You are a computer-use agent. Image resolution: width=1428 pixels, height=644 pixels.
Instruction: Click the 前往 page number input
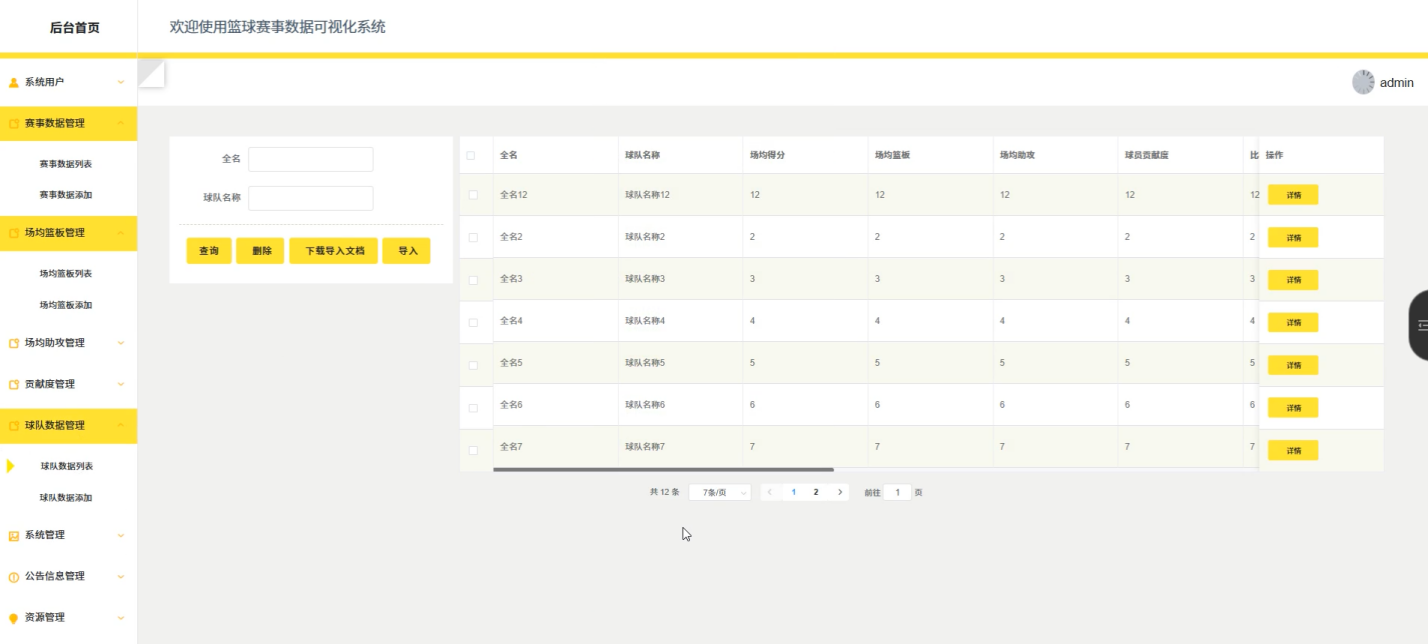897,492
